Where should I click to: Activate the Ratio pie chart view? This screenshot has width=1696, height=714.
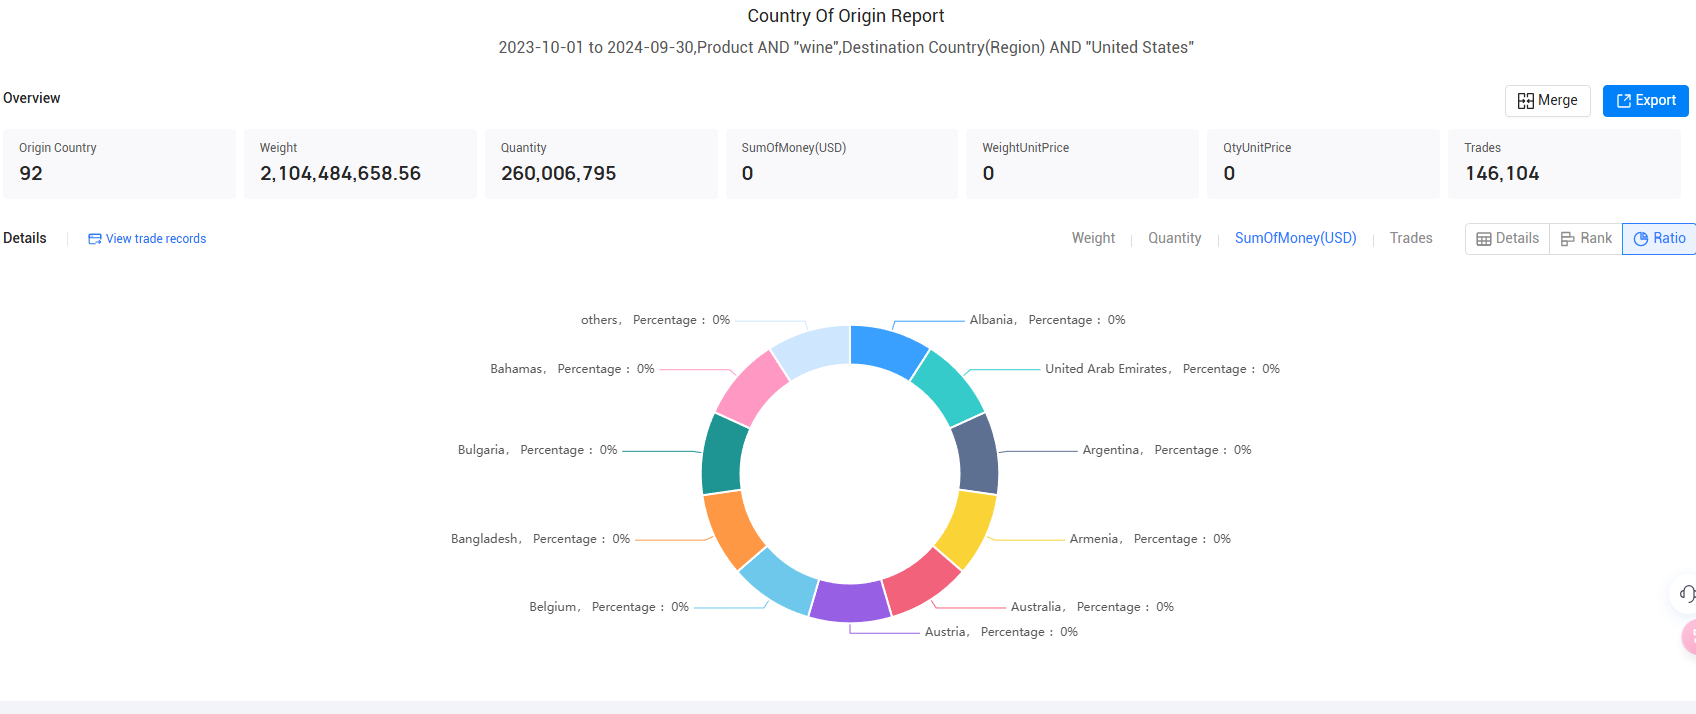(1659, 239)
